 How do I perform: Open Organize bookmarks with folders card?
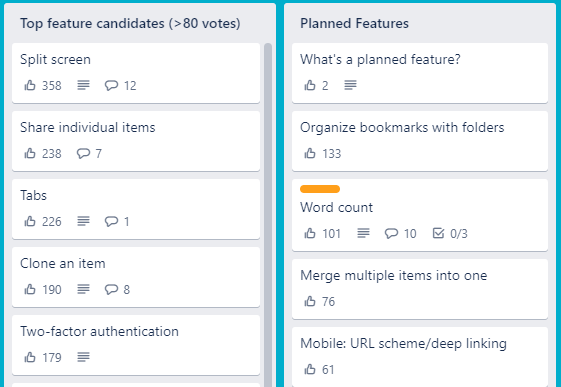[x=420, y=141]
